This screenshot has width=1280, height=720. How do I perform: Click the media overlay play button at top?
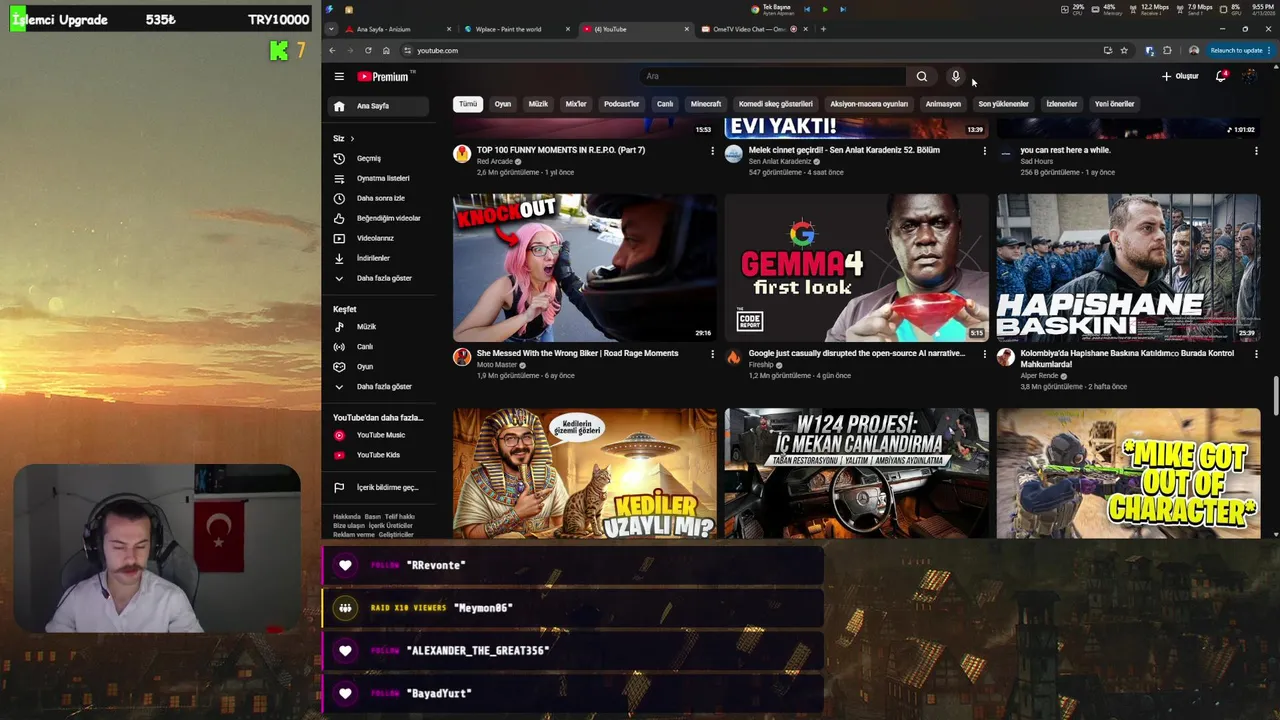click(824, 9)
